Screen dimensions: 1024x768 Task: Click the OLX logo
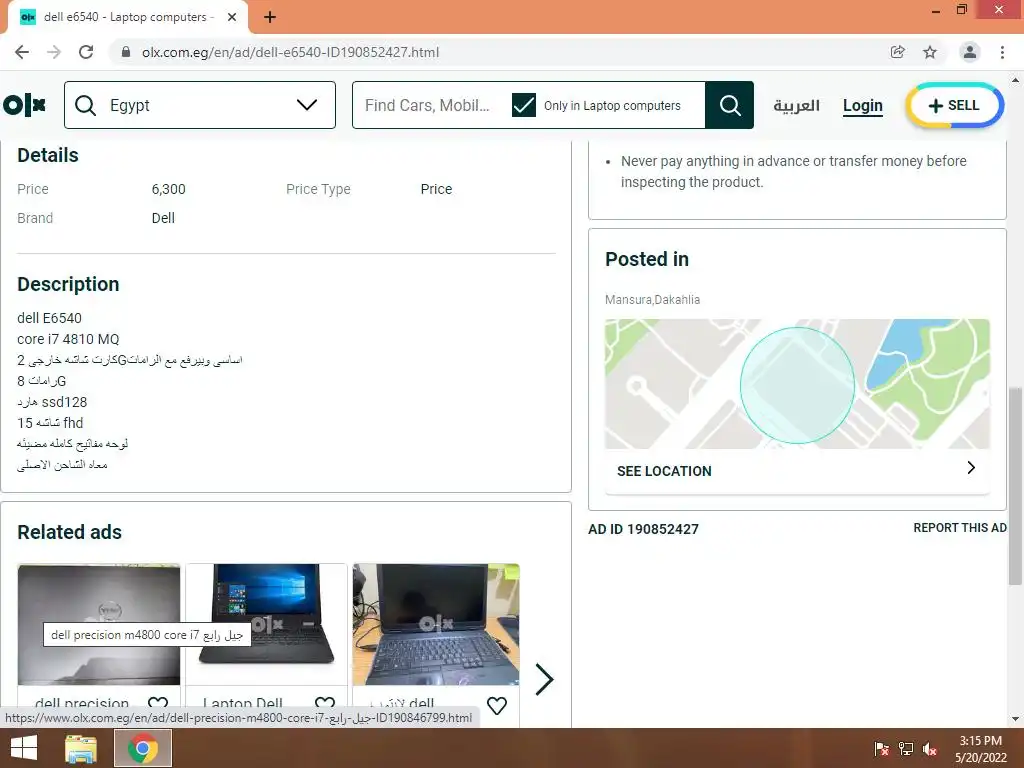pyautogui.click(x=24, y=104)
